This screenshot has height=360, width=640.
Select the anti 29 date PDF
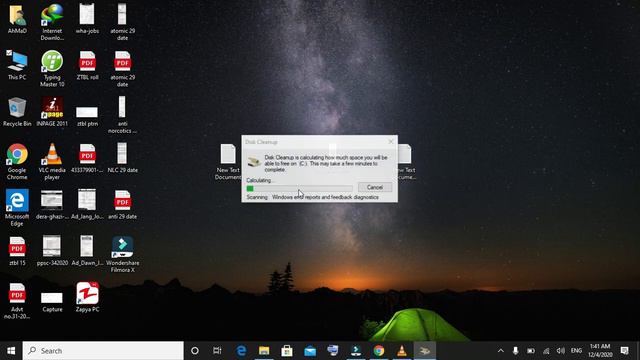[122, 205]
